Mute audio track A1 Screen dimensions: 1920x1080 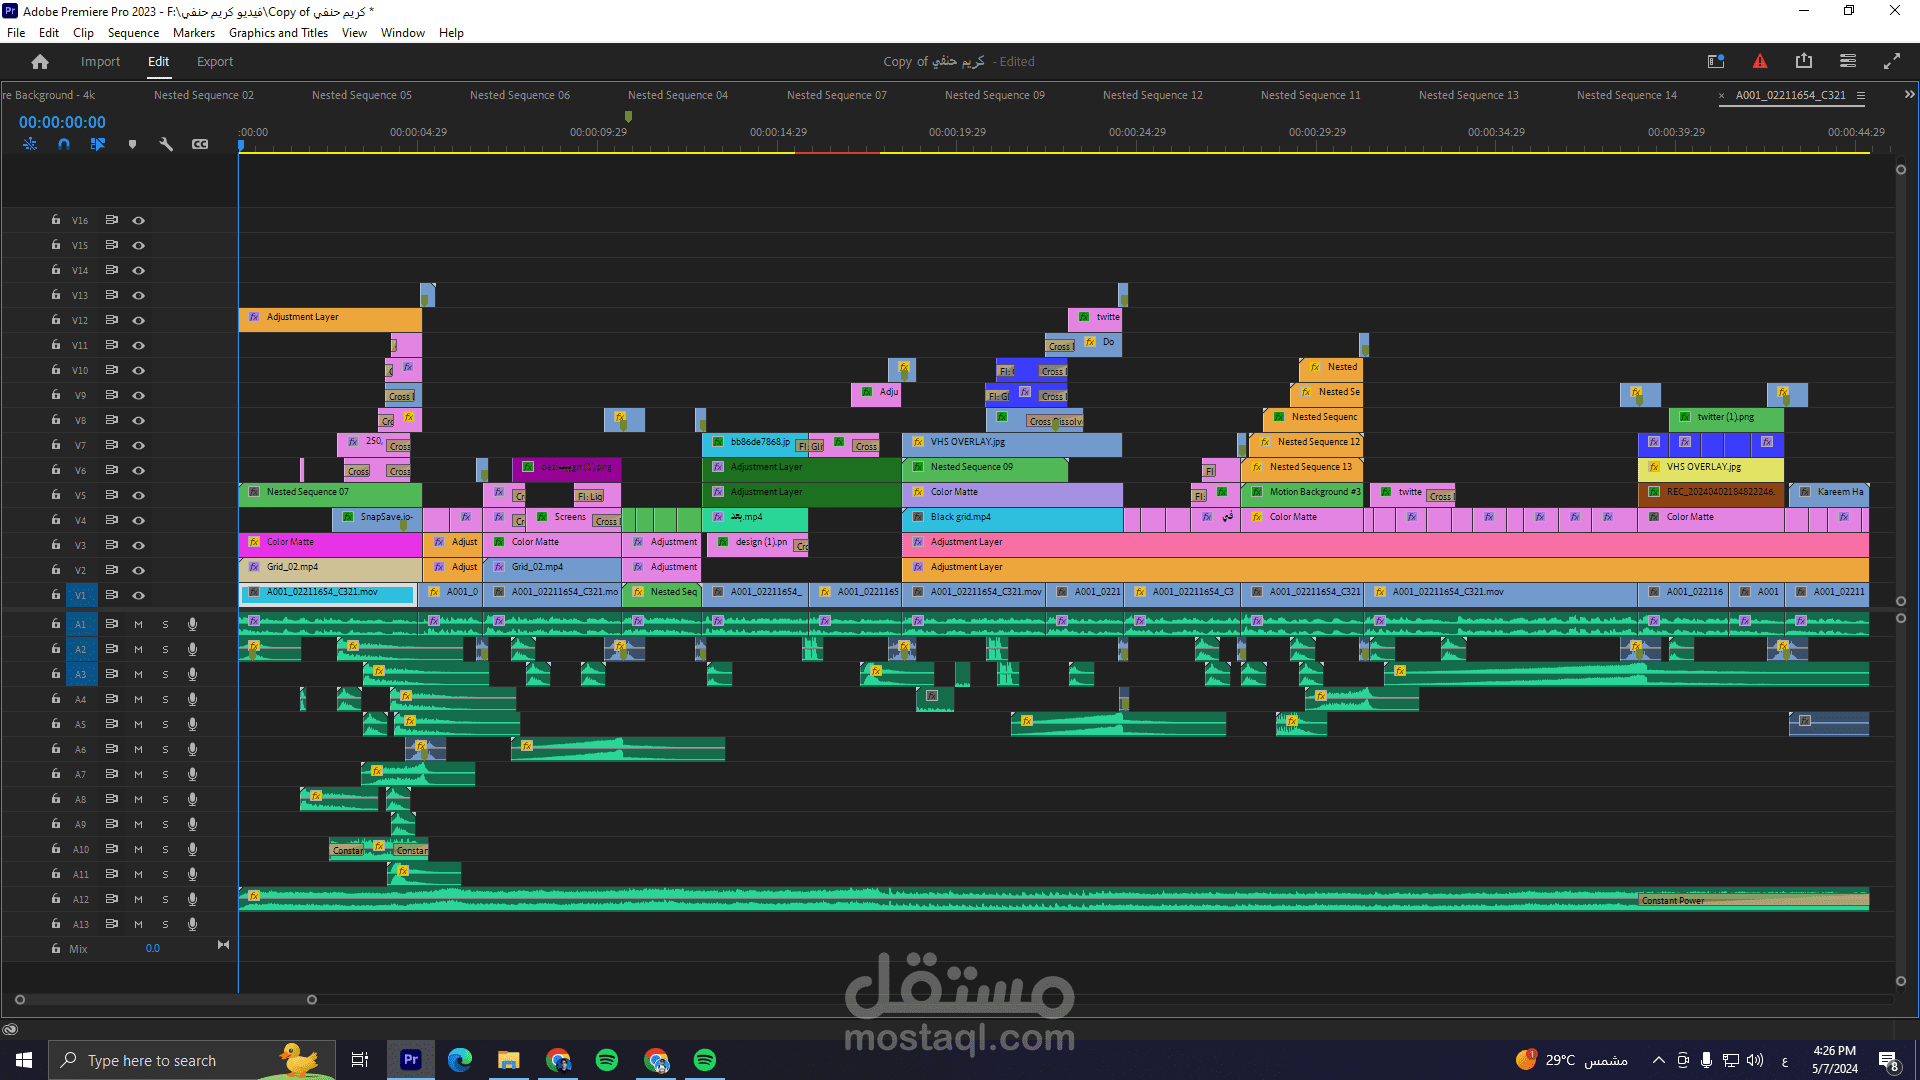[x=139, y=624]
